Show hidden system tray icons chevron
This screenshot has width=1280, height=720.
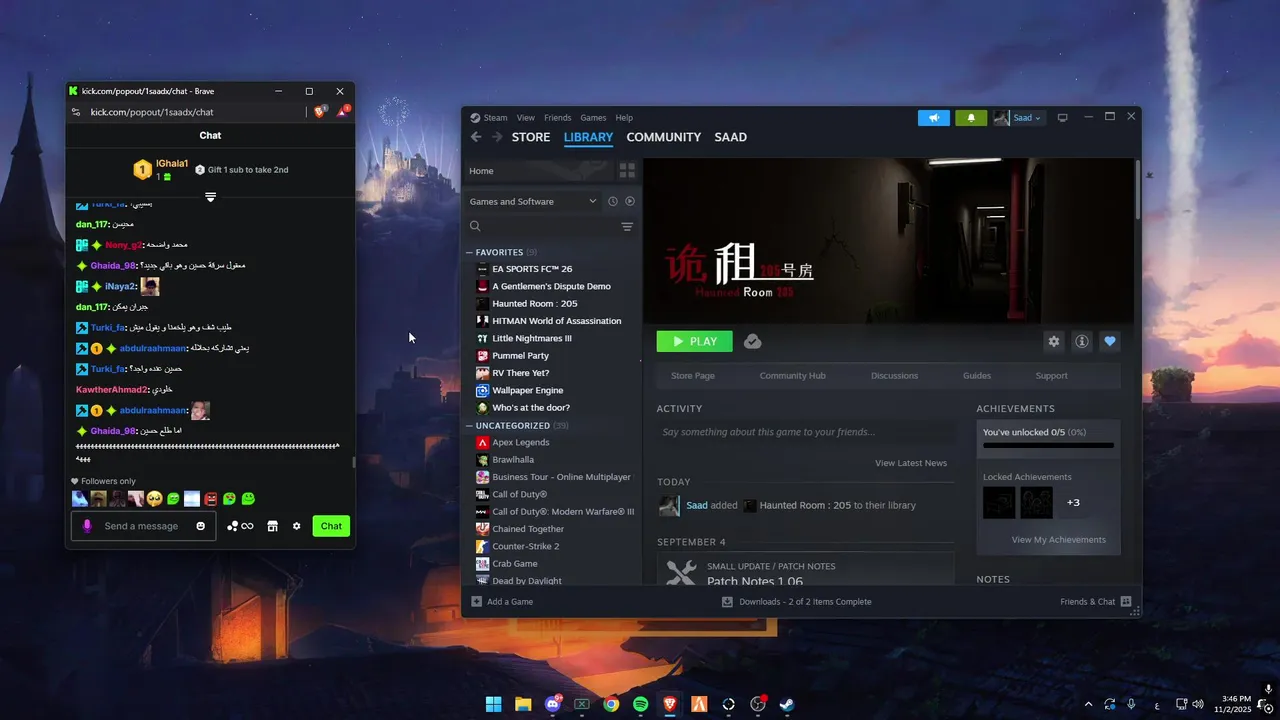pos(1088,704)
